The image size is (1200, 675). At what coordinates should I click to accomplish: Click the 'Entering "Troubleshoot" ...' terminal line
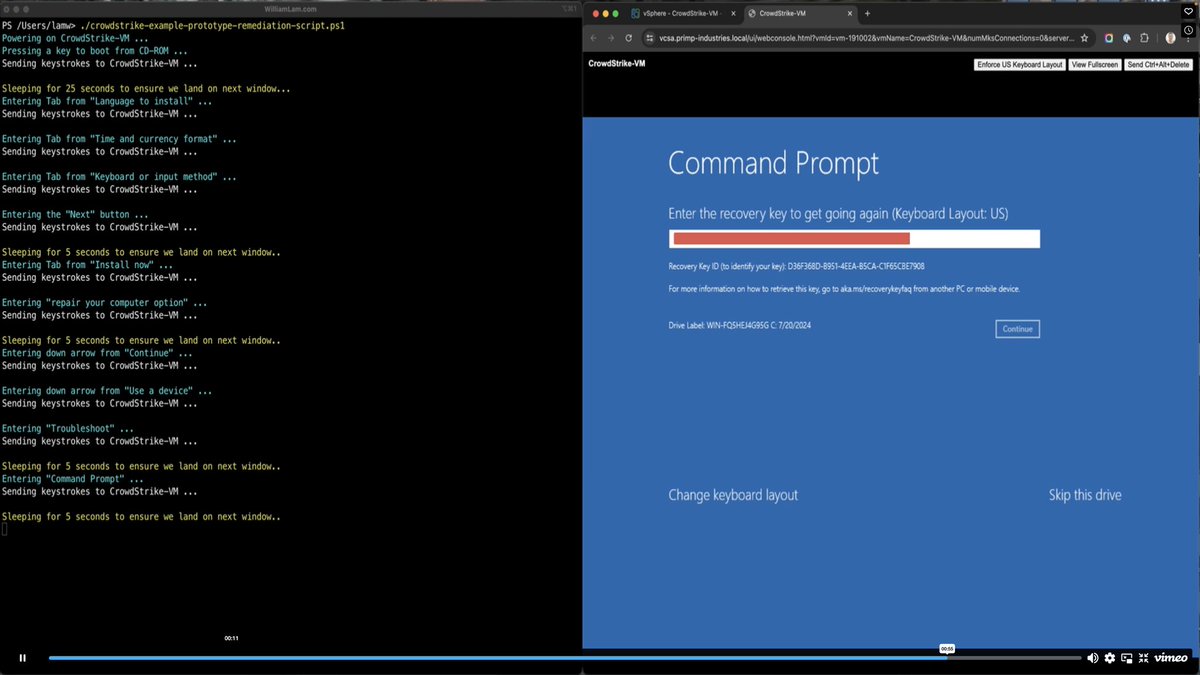[68, 428]
